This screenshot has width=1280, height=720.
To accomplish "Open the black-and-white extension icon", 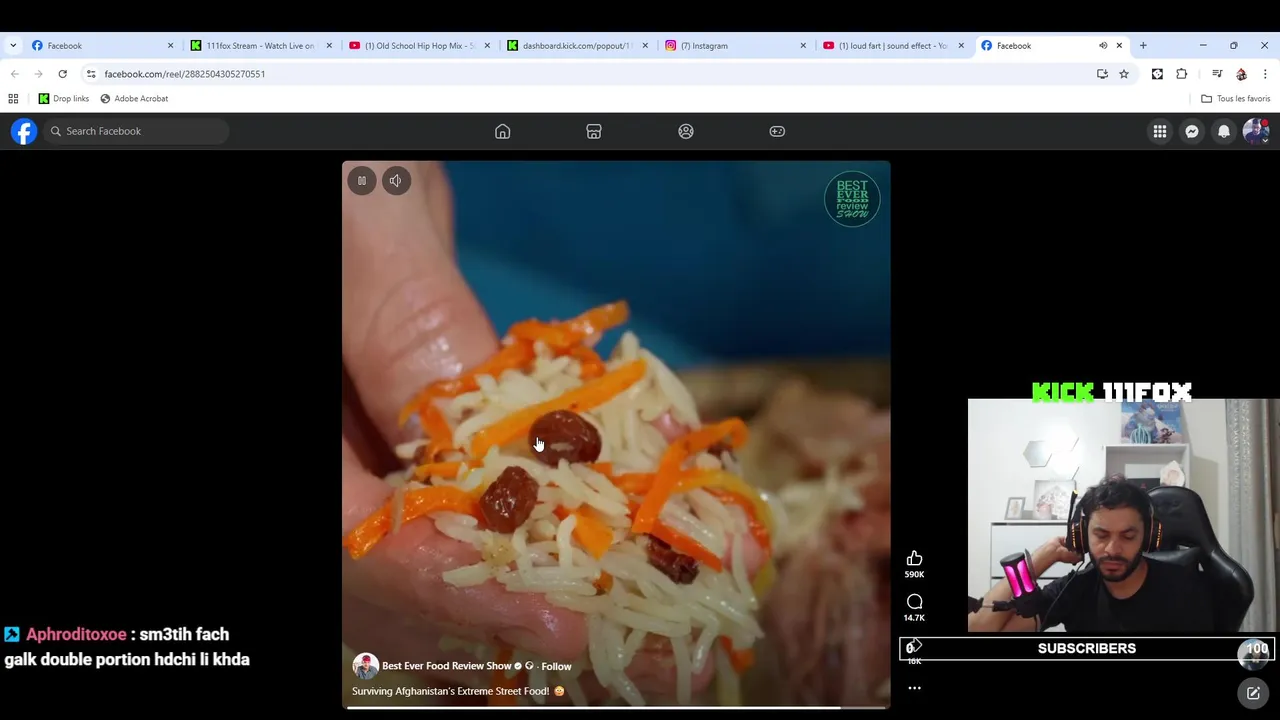I will (1157, 74).
